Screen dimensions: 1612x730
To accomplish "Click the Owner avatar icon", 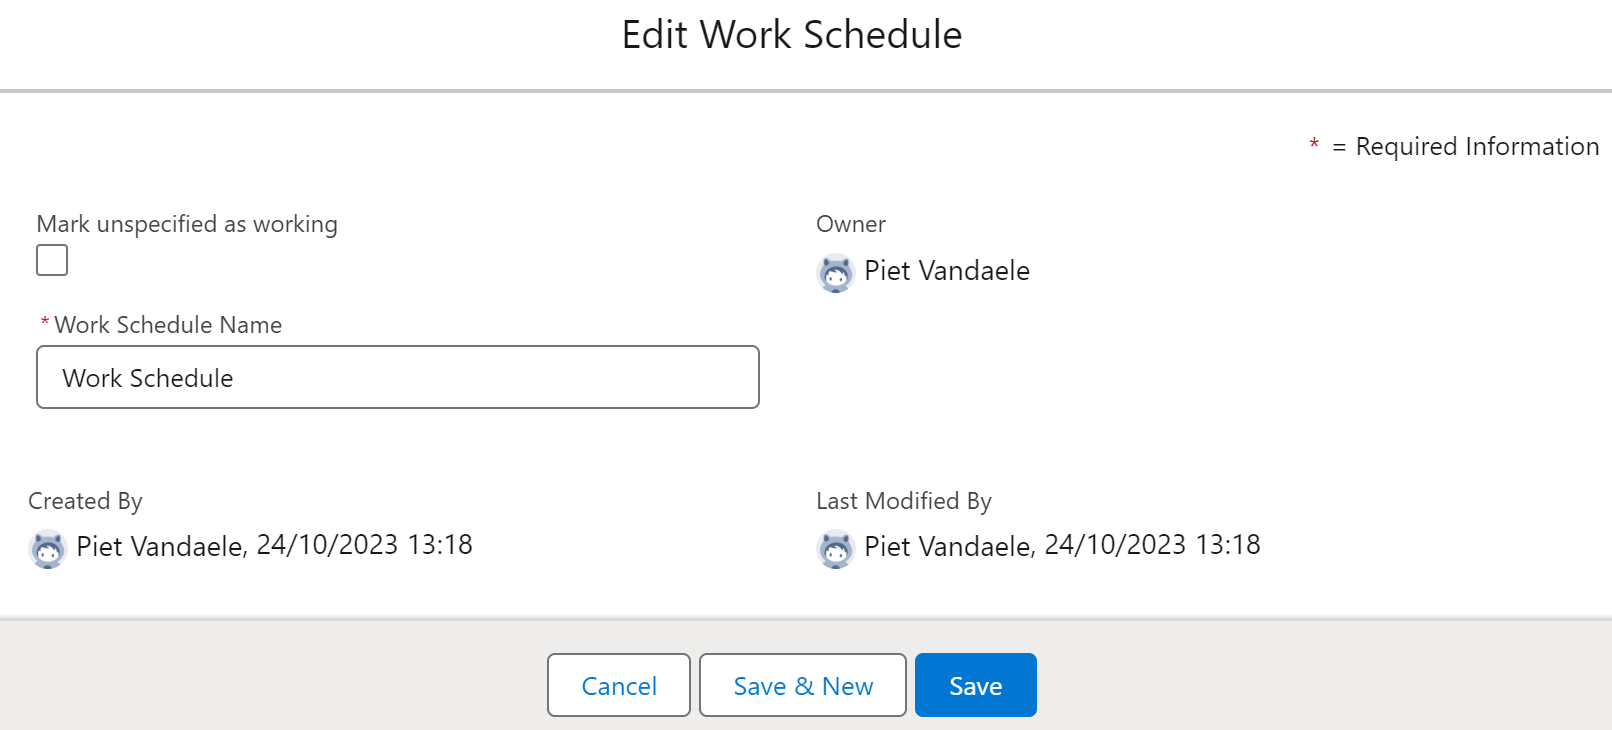I will pyautogui.click(x=835, y=272).
